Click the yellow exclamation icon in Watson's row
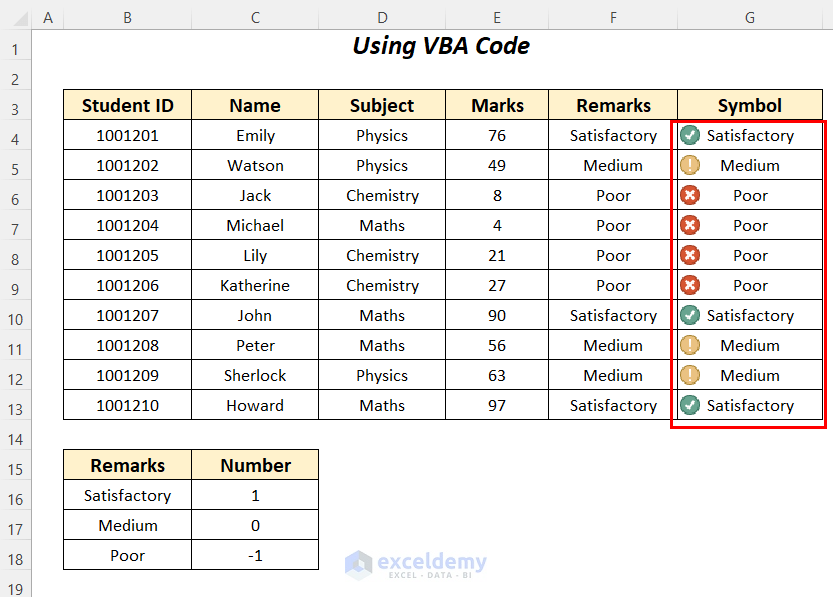This screenshot has height=597, width=833. pyautogui.click(x=690, y=165)
